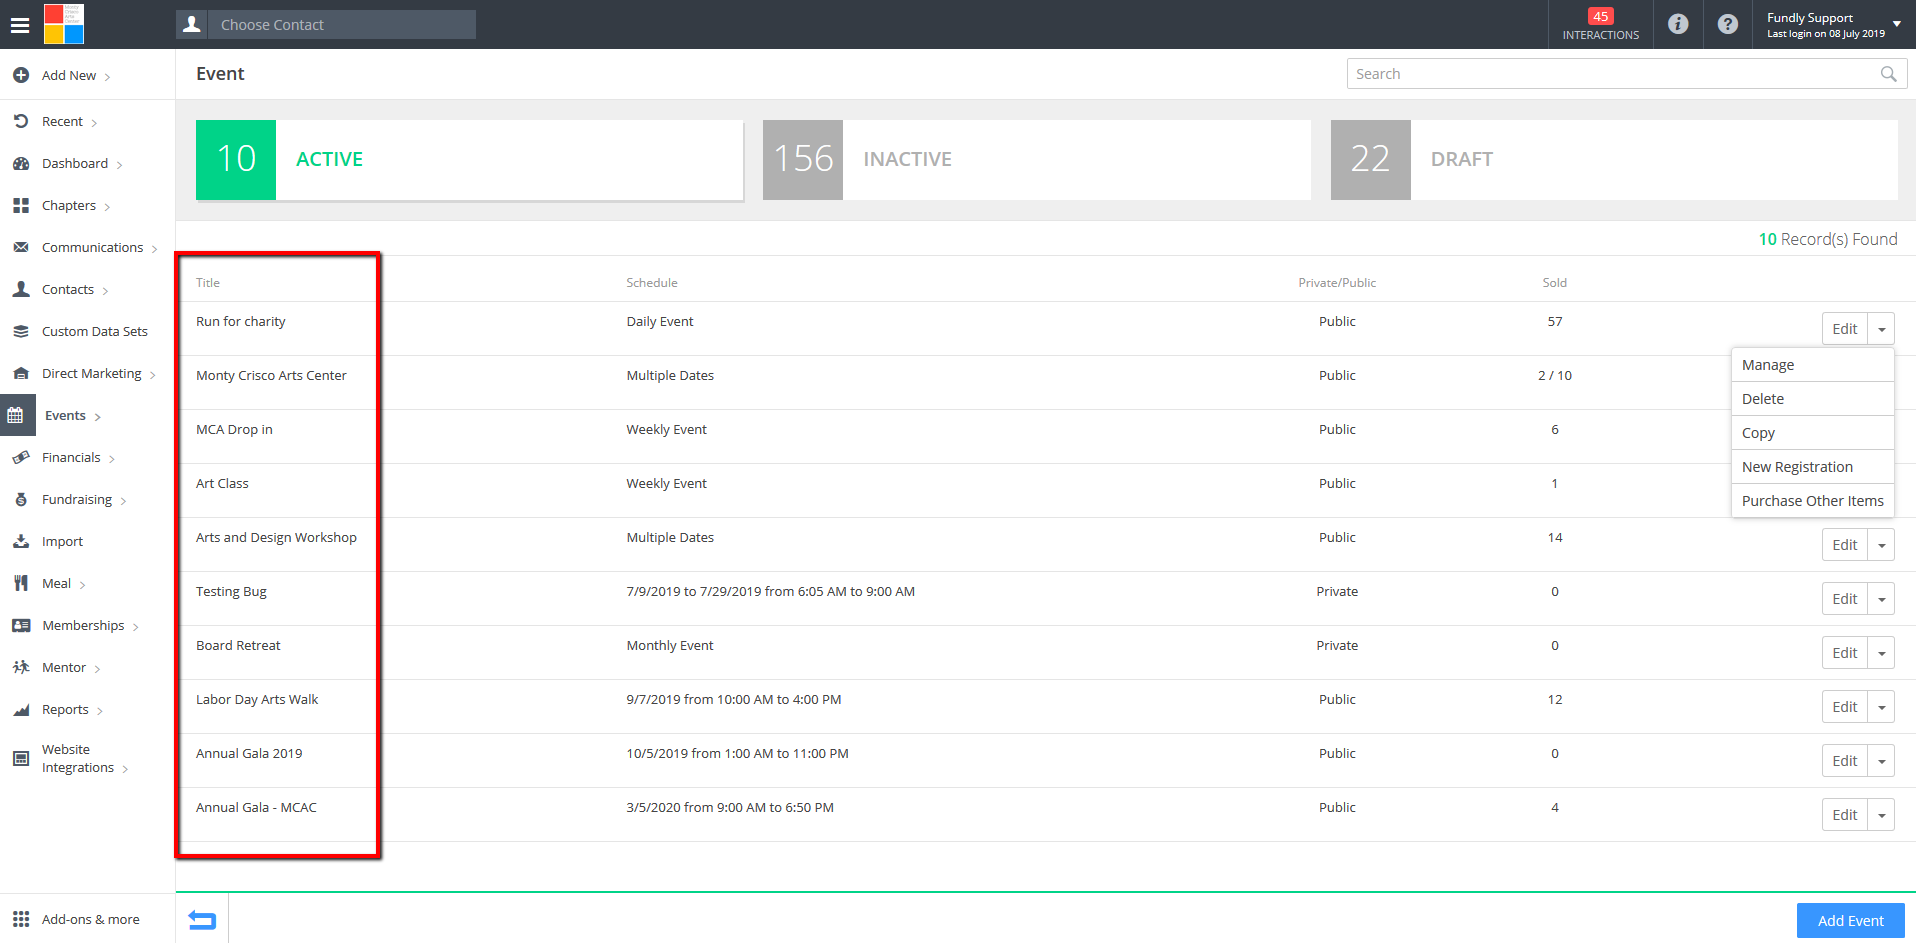1916x943 pixels.
Task: Select Purchase Other Items menu entry
Action: tap(1812, 501)
